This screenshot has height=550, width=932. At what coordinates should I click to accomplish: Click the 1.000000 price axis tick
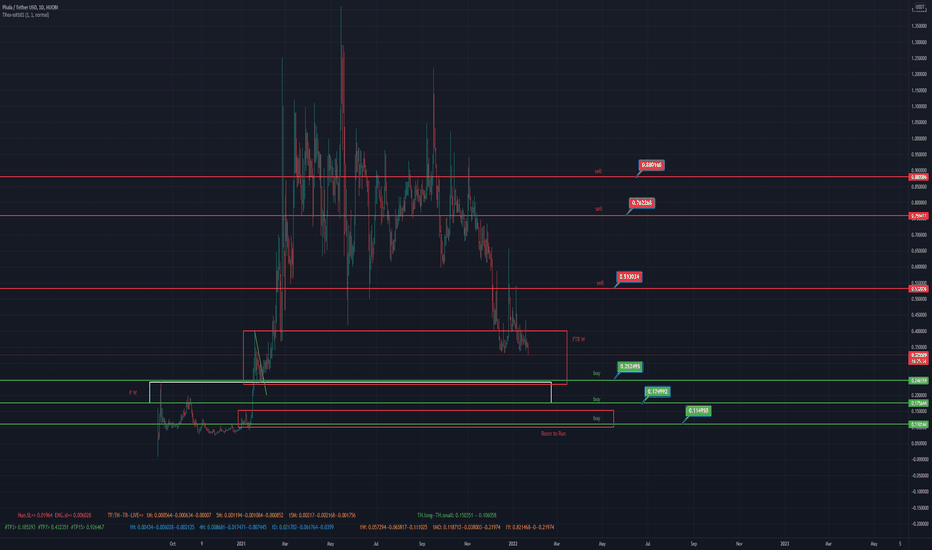(x=920, y=139)
